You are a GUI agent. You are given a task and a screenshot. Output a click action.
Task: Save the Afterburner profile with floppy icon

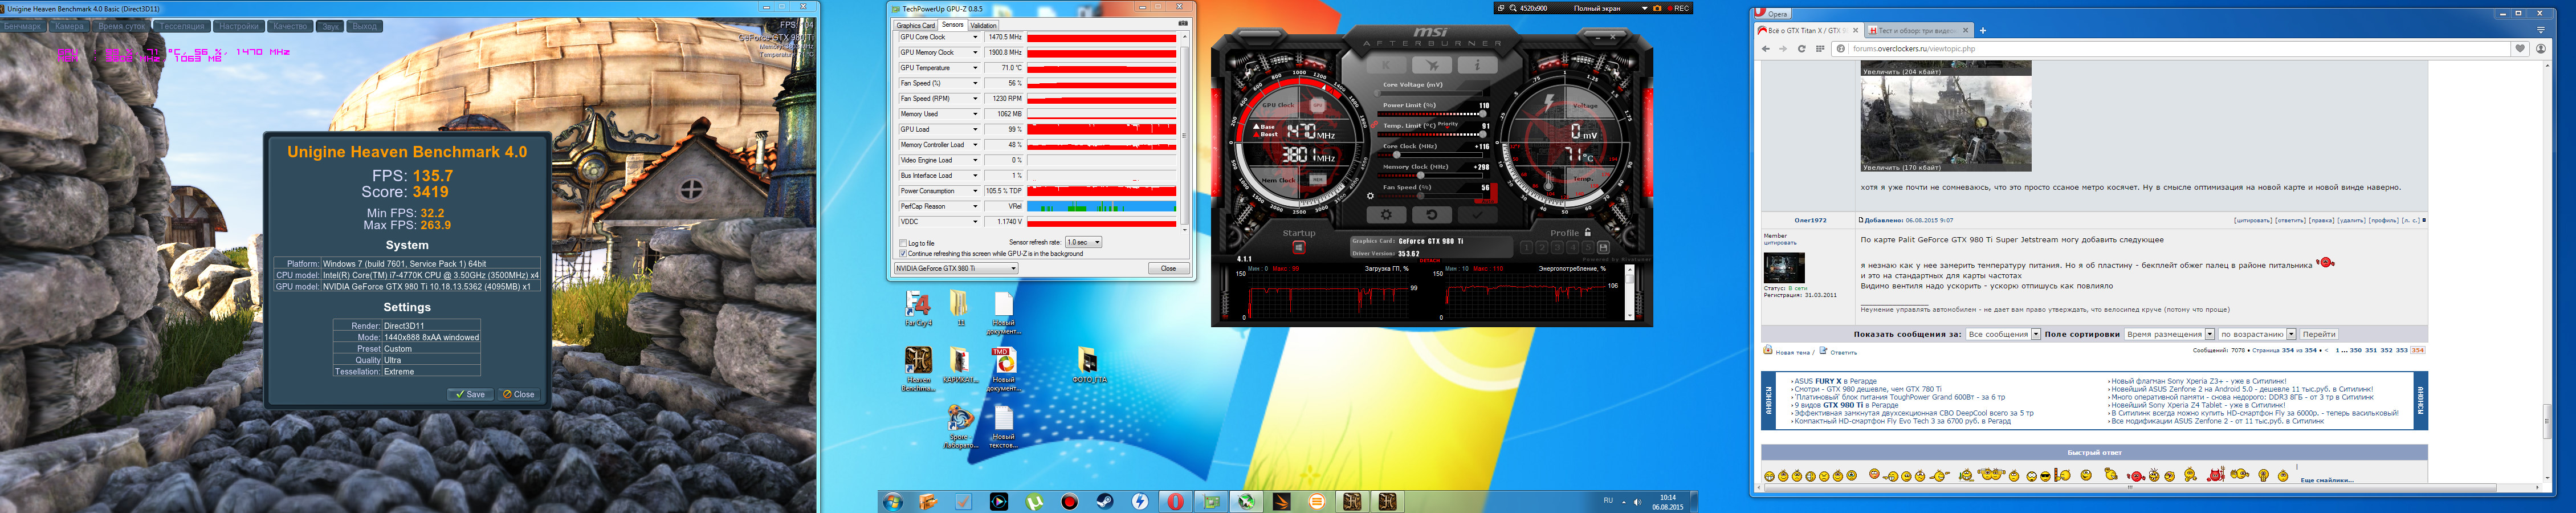click(x=1603, y=247)
